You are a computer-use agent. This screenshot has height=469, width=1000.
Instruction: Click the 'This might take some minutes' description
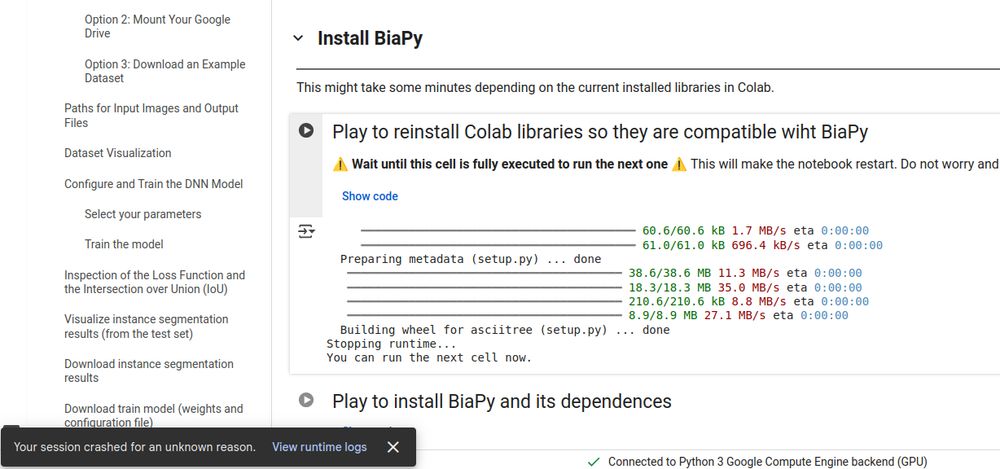[535, 87]
